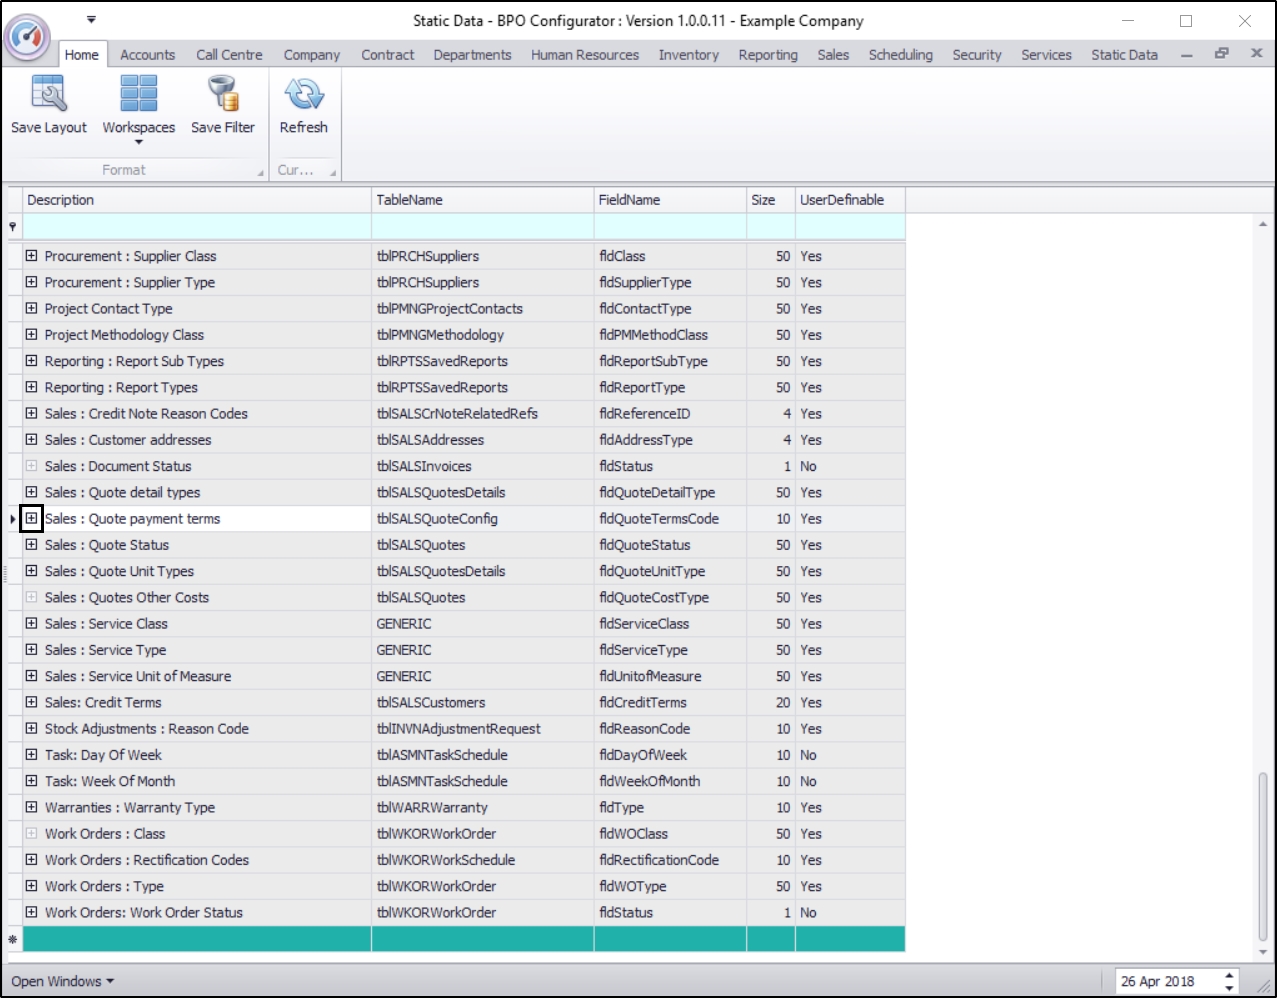Click the Save Layout icon
The image size is (1277, 998).
(48, 94)
